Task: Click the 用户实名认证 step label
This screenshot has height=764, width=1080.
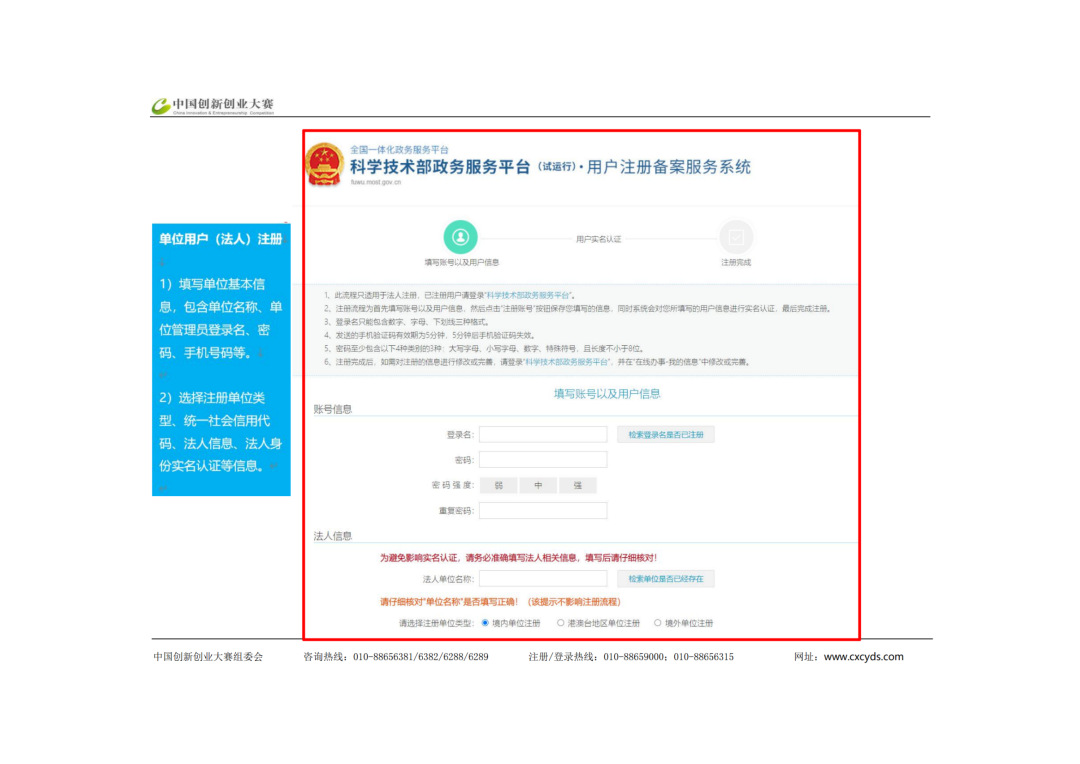Action: click(x=598, y=239)
